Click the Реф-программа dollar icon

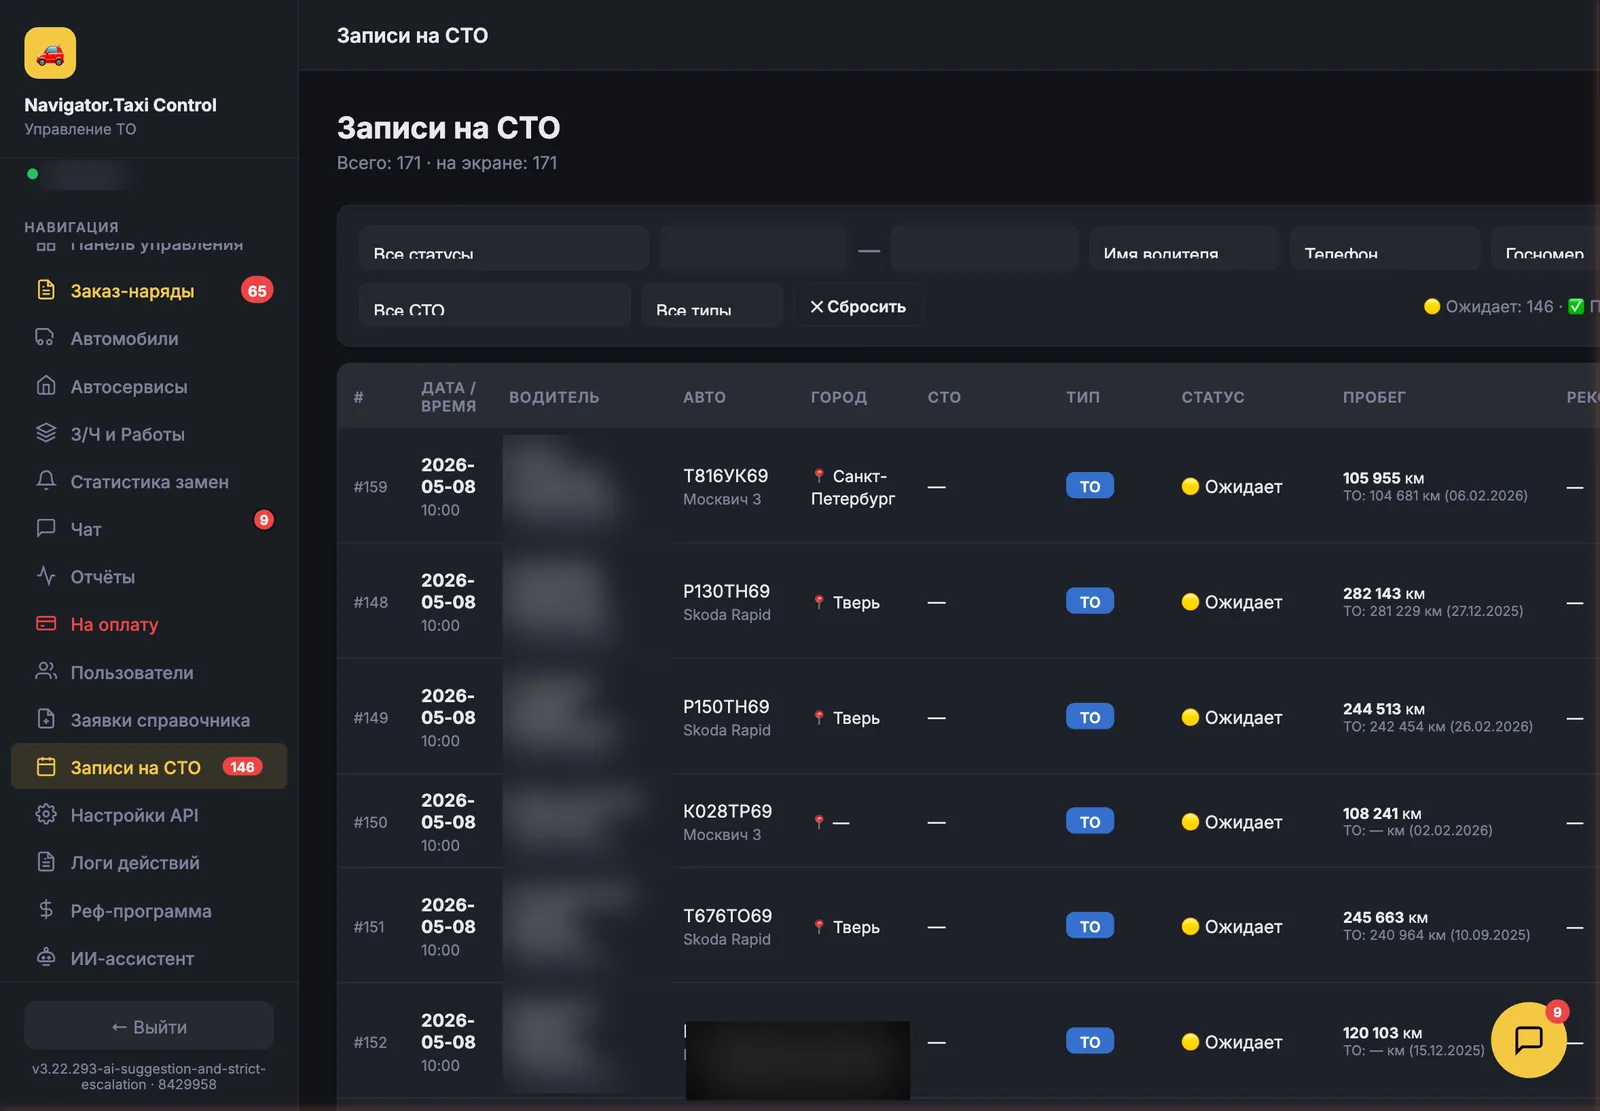46,910
